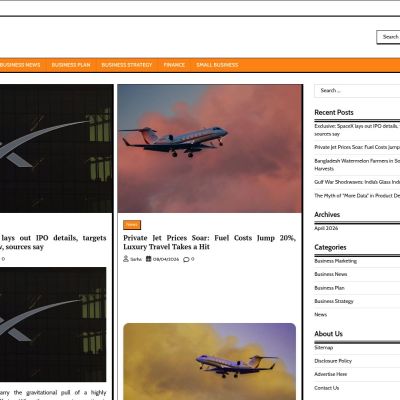Click the author icon beside Sarha
400x400 pixels.
(x=126, y=259)
